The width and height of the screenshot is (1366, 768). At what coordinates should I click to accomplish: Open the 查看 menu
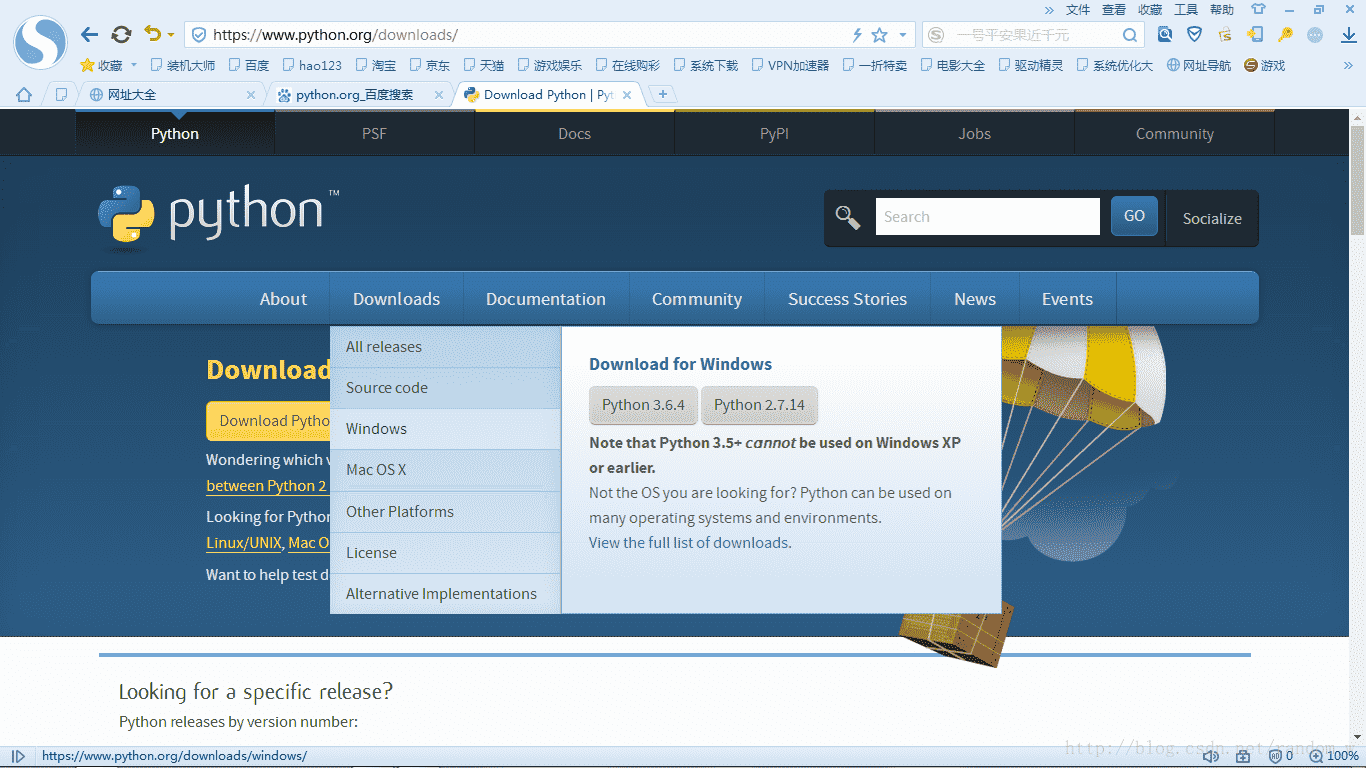(x=1114, y=9)
